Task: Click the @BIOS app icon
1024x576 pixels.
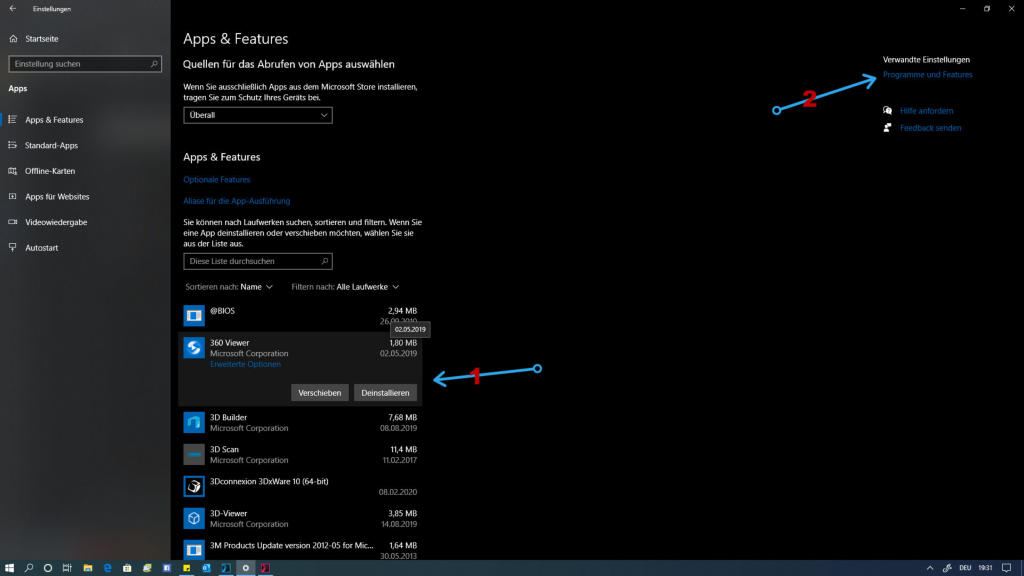Action: point(194,316)
